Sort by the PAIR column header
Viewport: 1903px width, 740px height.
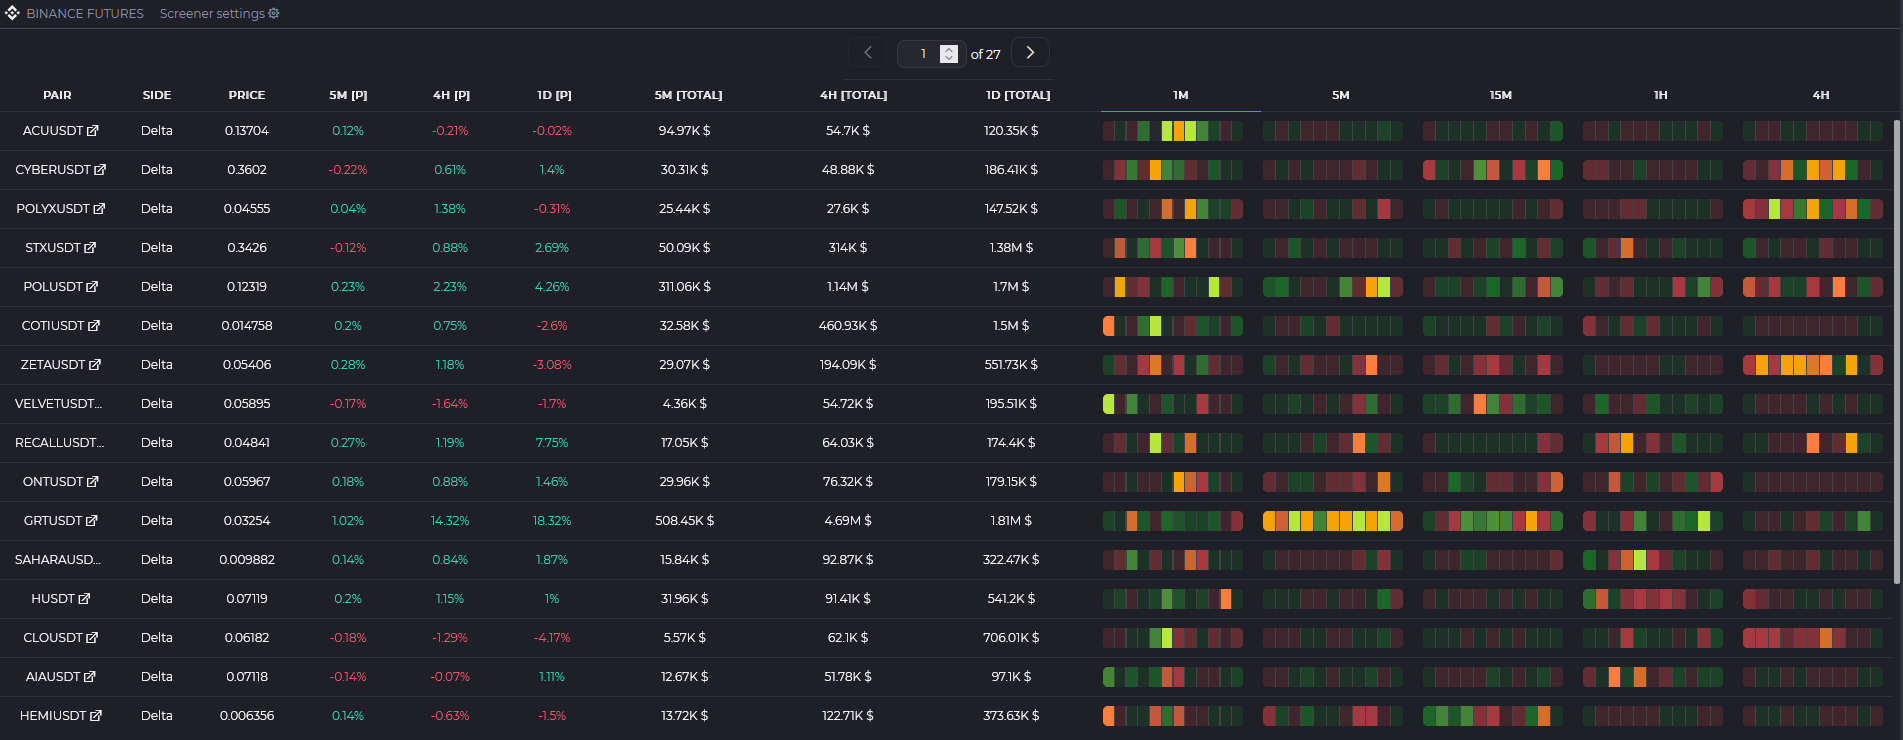point(57,95)
